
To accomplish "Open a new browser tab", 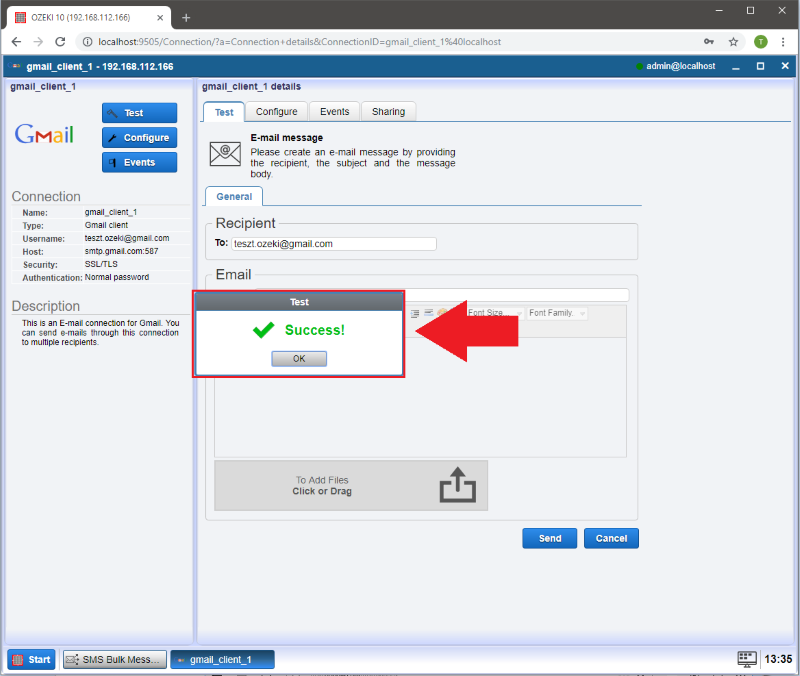I will (x=186, y=18).
